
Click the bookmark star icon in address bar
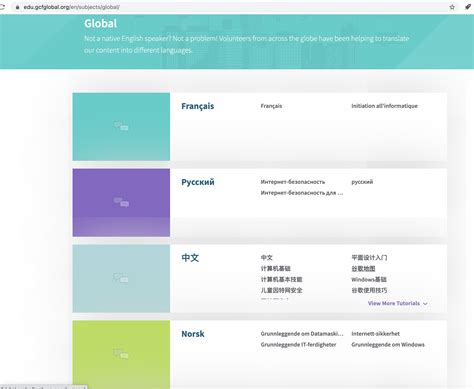(452, 7)
